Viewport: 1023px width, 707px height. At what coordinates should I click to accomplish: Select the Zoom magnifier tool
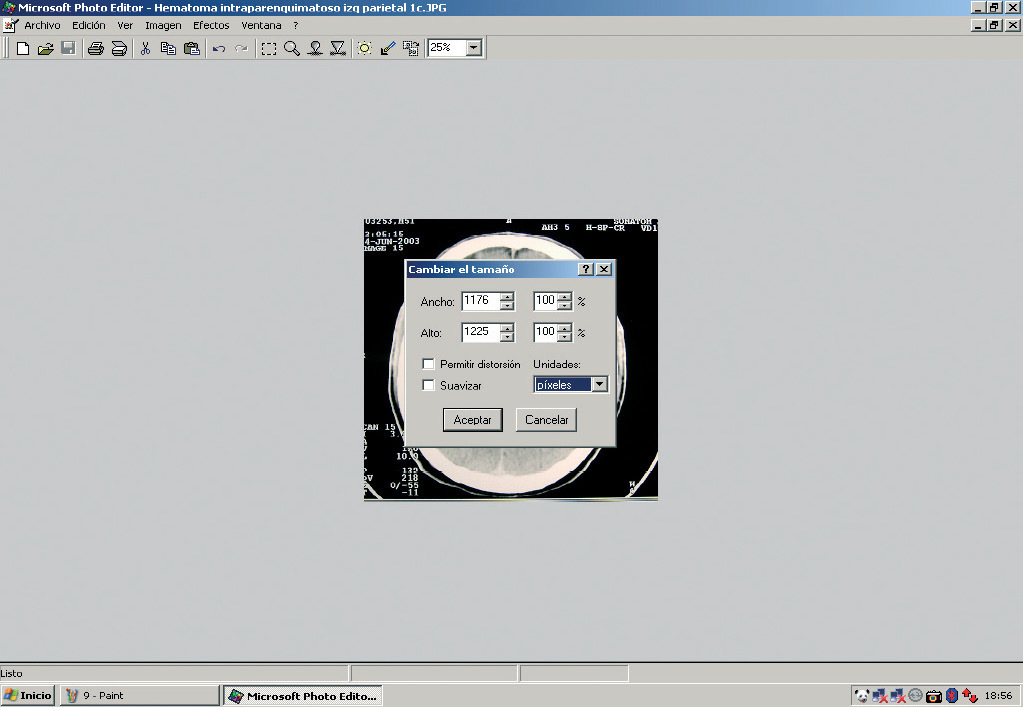[292, 48]
